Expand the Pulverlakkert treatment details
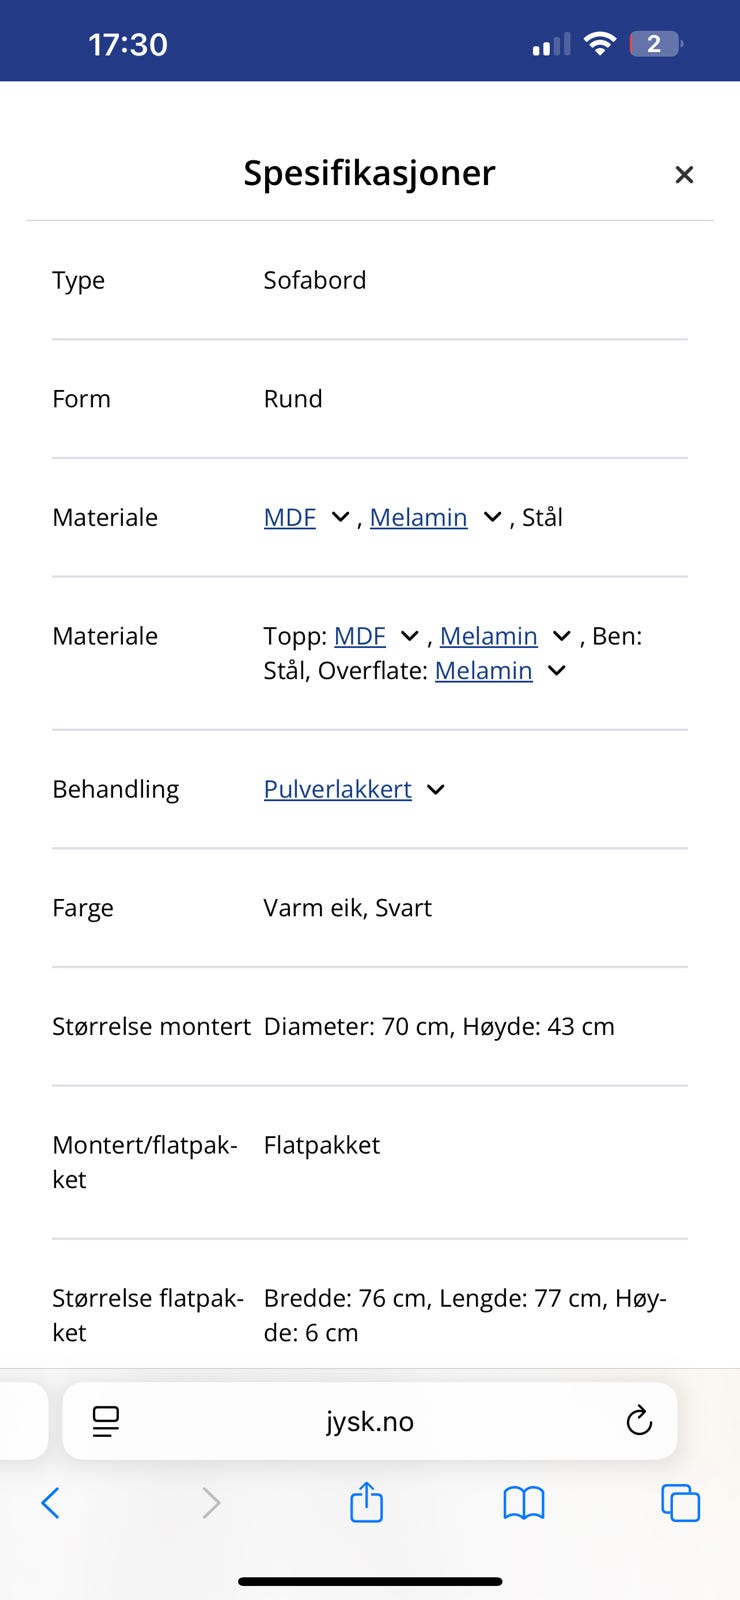 (x=436, y=790)
